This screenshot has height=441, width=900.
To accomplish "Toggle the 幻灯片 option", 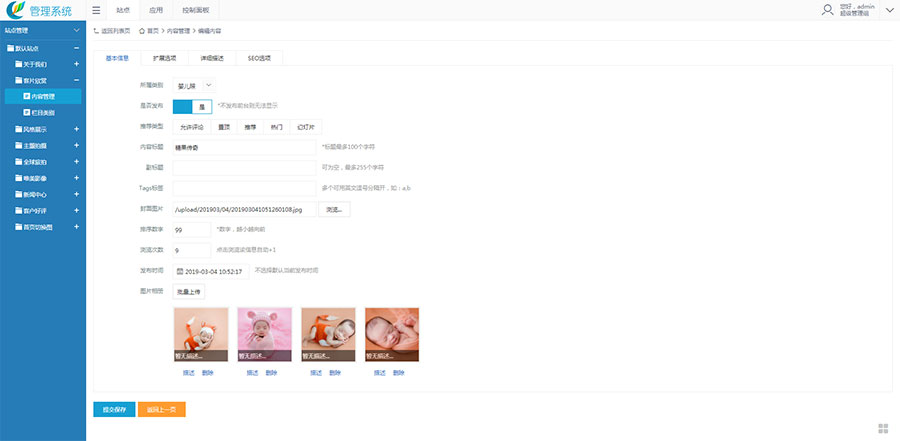I will (306, 127).
